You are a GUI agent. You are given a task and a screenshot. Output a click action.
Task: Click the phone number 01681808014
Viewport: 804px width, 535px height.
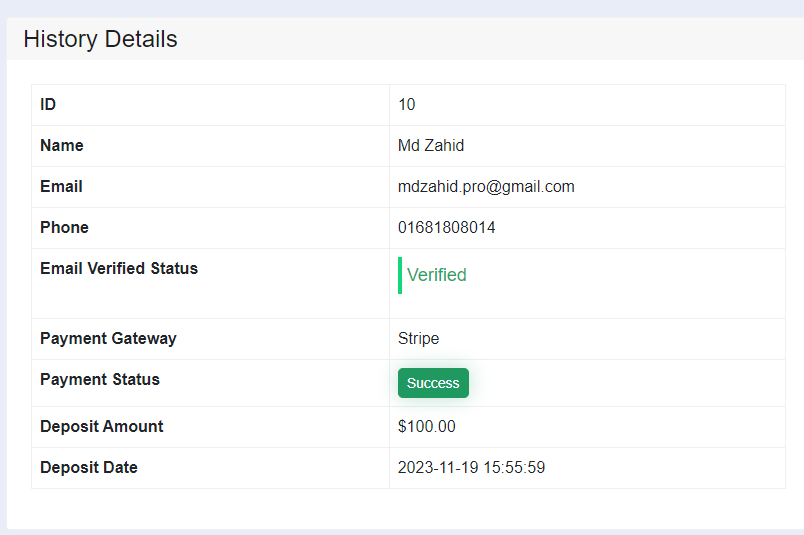pyautogui.click(x=447, y=227)
